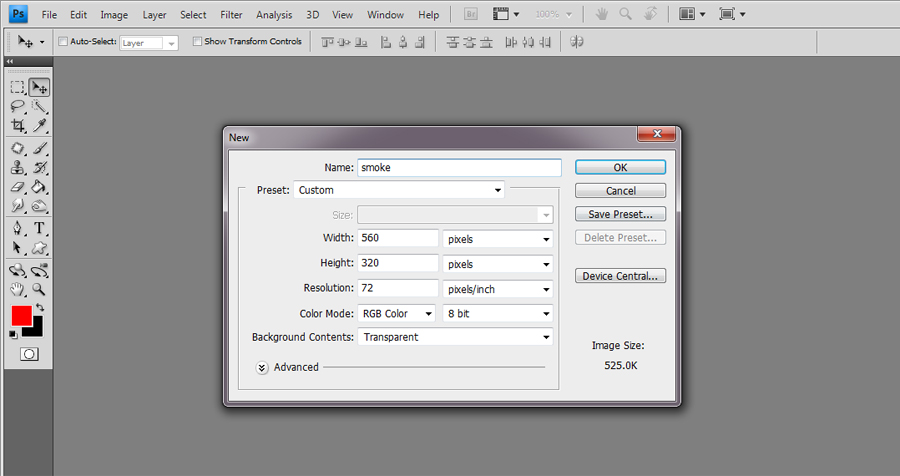Select the Healing Brush tool
This screenshot has height=476, width=900.
tap(18, 148)
